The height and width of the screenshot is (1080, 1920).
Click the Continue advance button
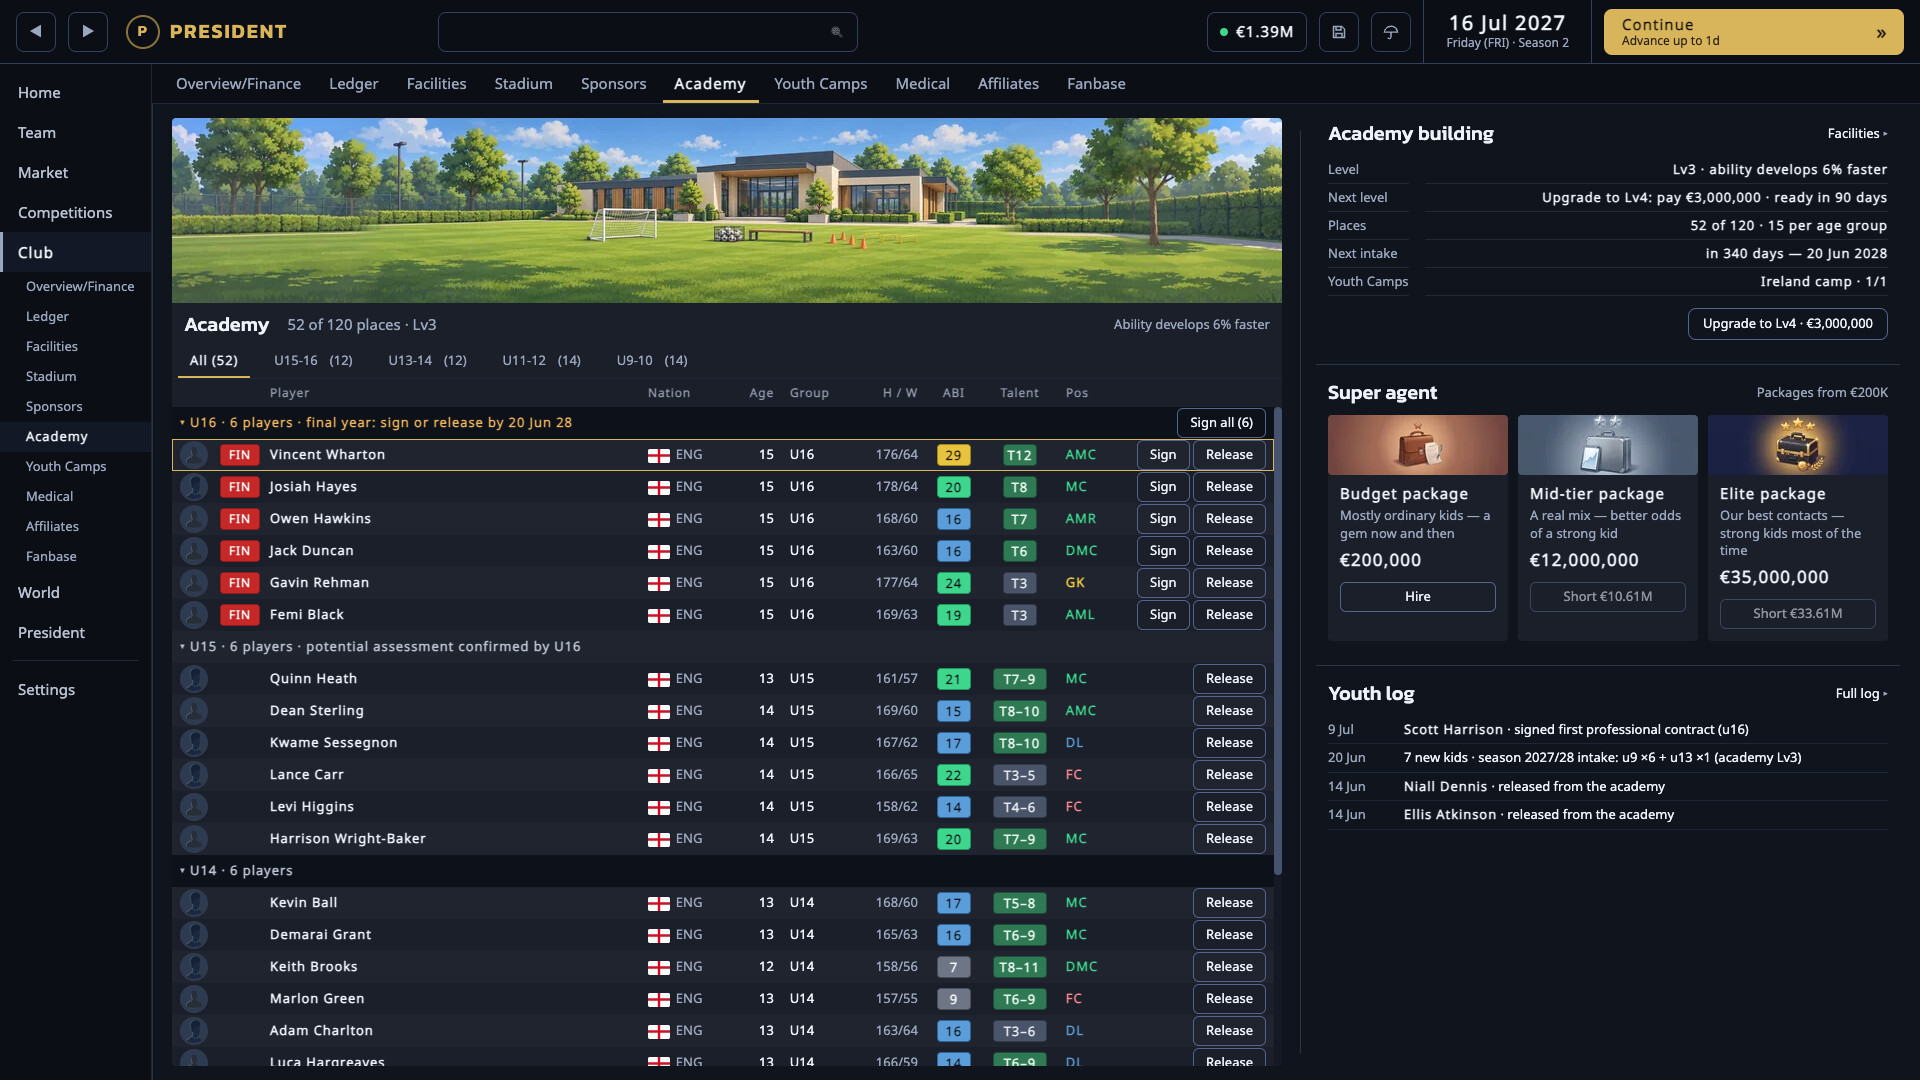[1753, 32]
